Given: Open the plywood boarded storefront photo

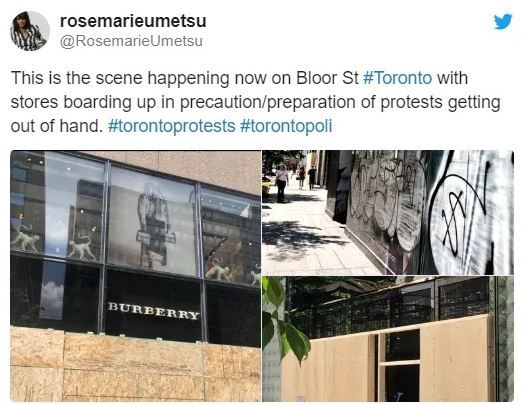Looking at the screenshot, I should pyautogui.click(x=388, y=339).
